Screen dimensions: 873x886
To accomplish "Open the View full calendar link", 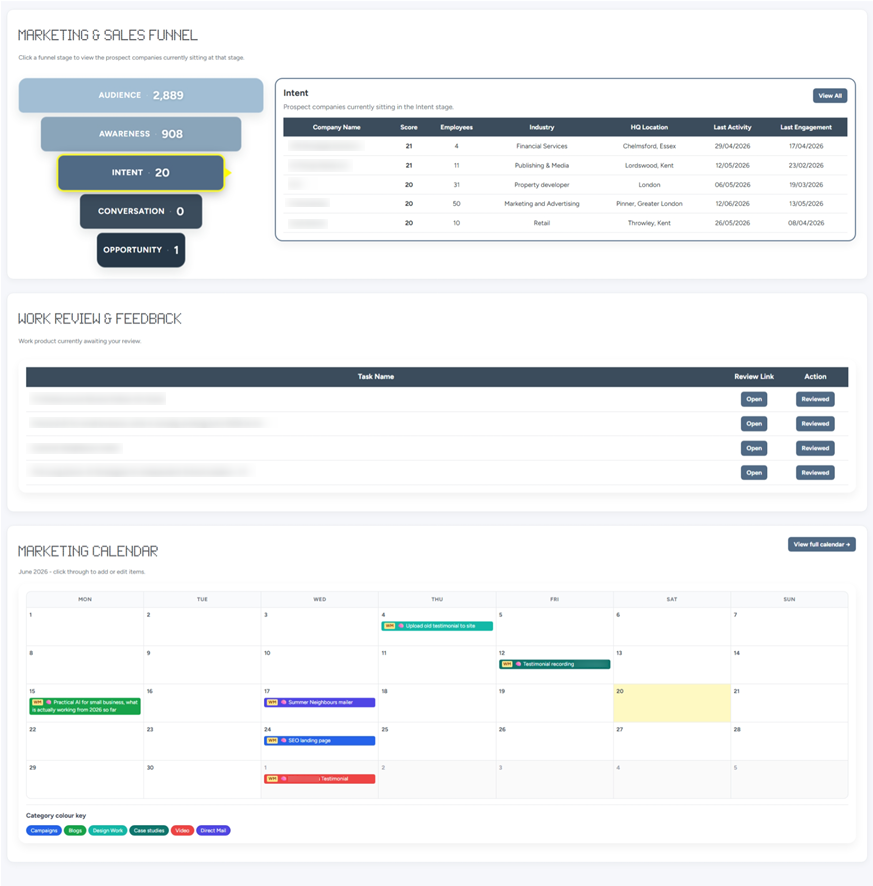I will coord(822,544).
